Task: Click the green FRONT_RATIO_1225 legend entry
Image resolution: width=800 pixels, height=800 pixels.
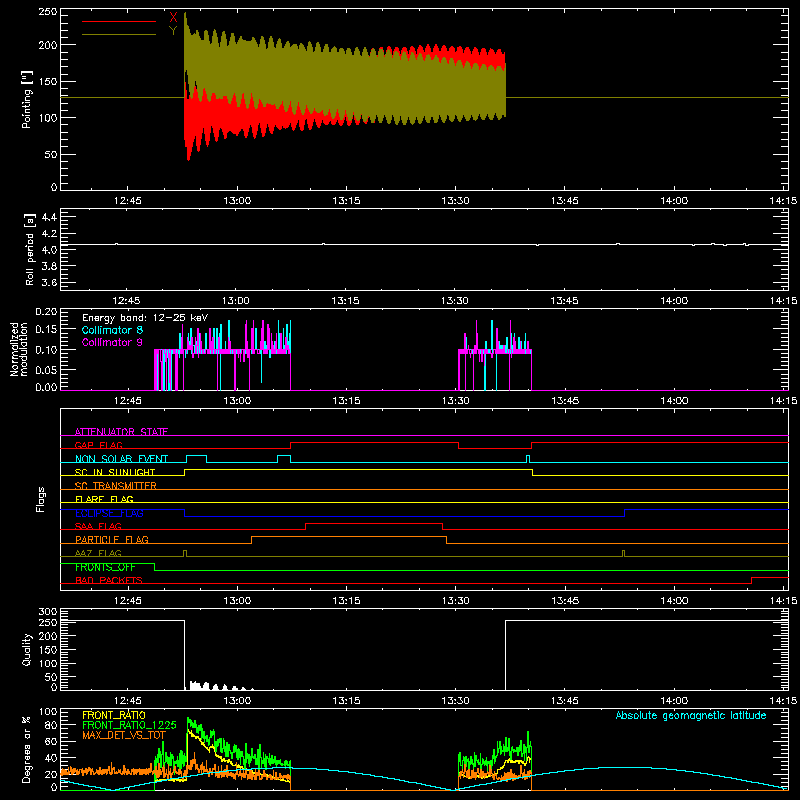Action: pos(129,725)
